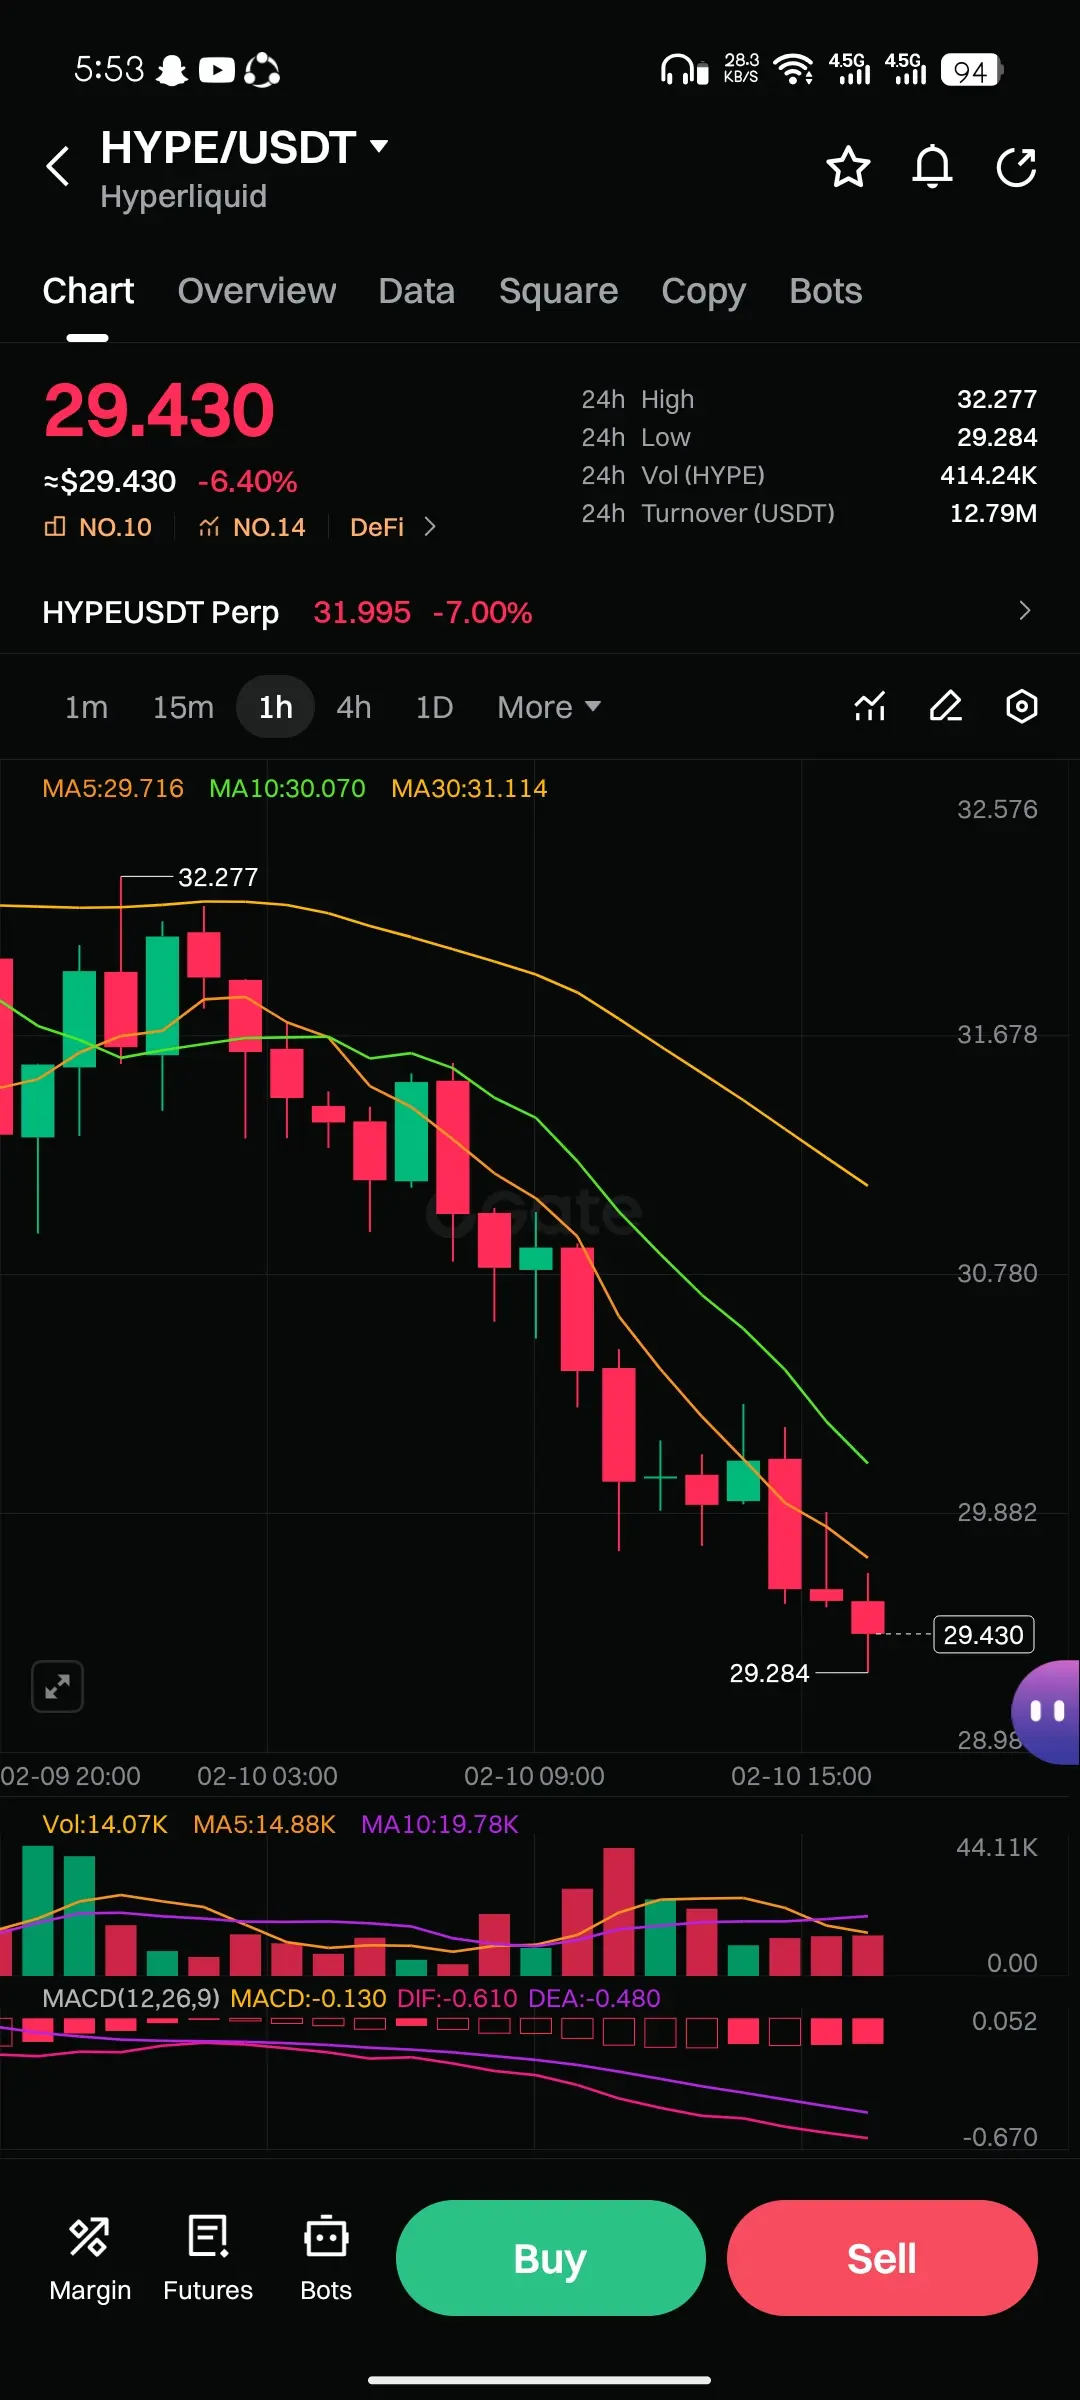Tap the 24h Turnover value 12.79M
The width and height of the screenshot is (1080, 2400).
[993, 513]
